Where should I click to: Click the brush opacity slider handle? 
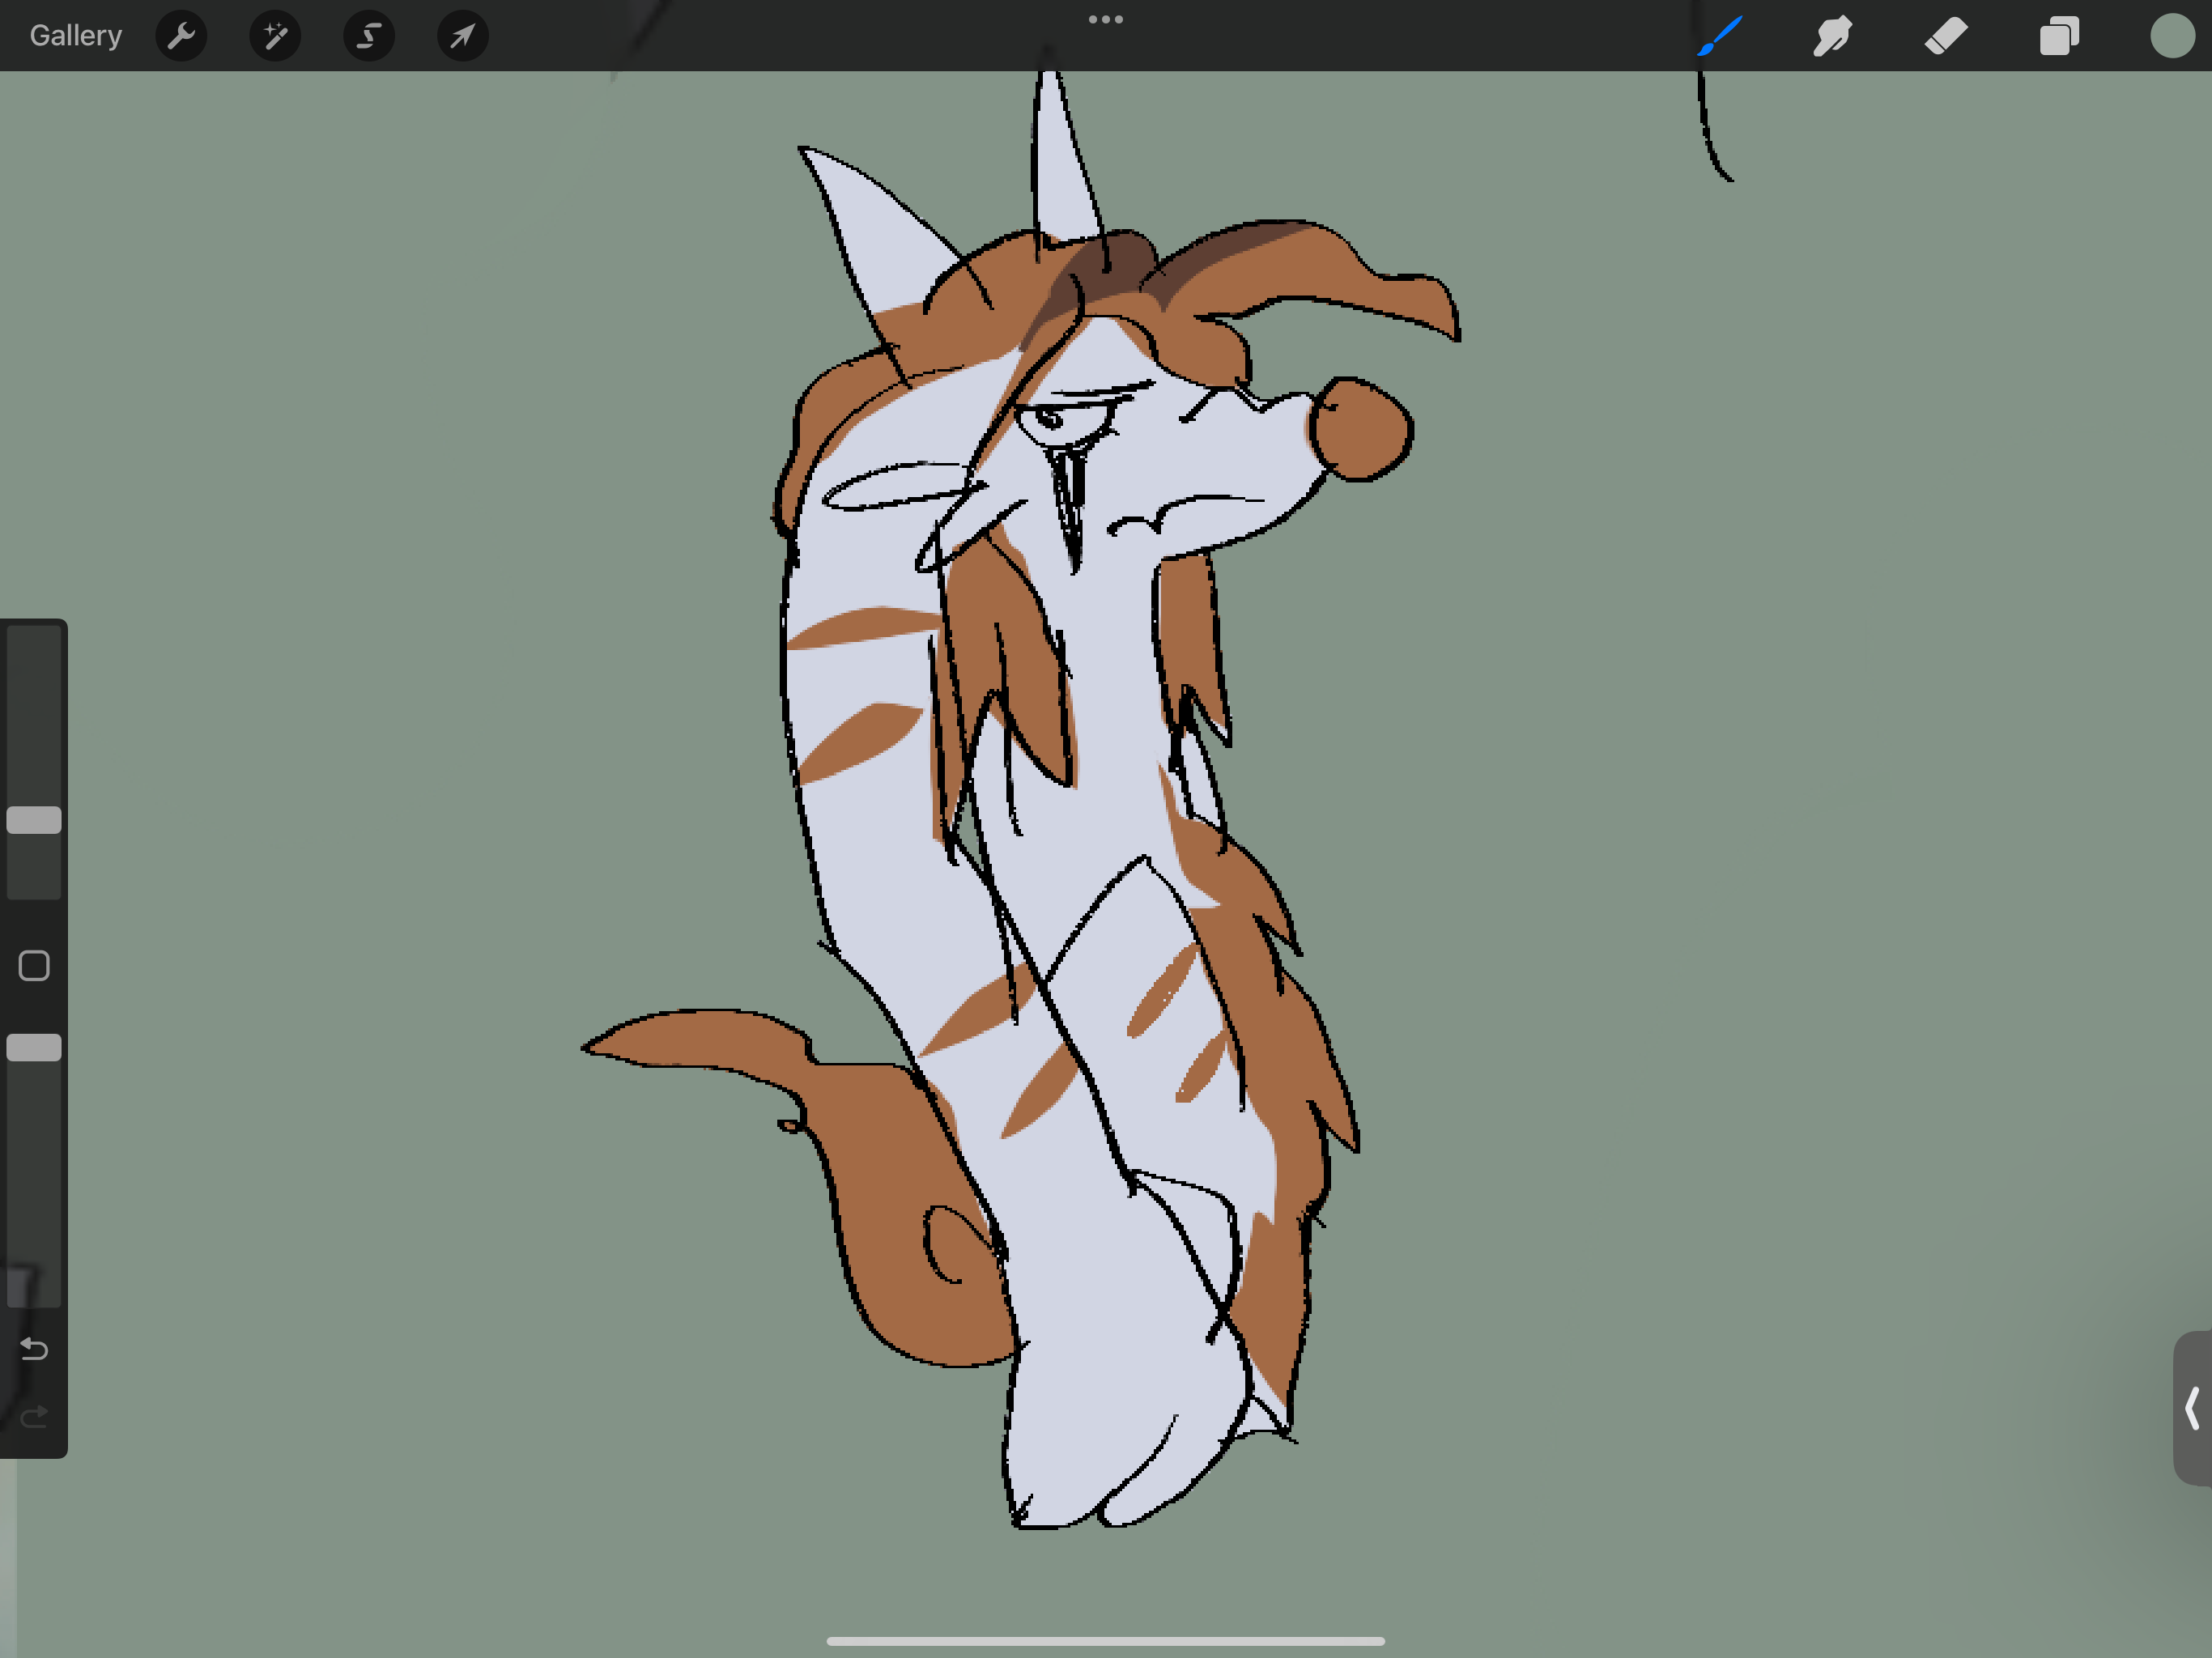(x=34, y=1047)
